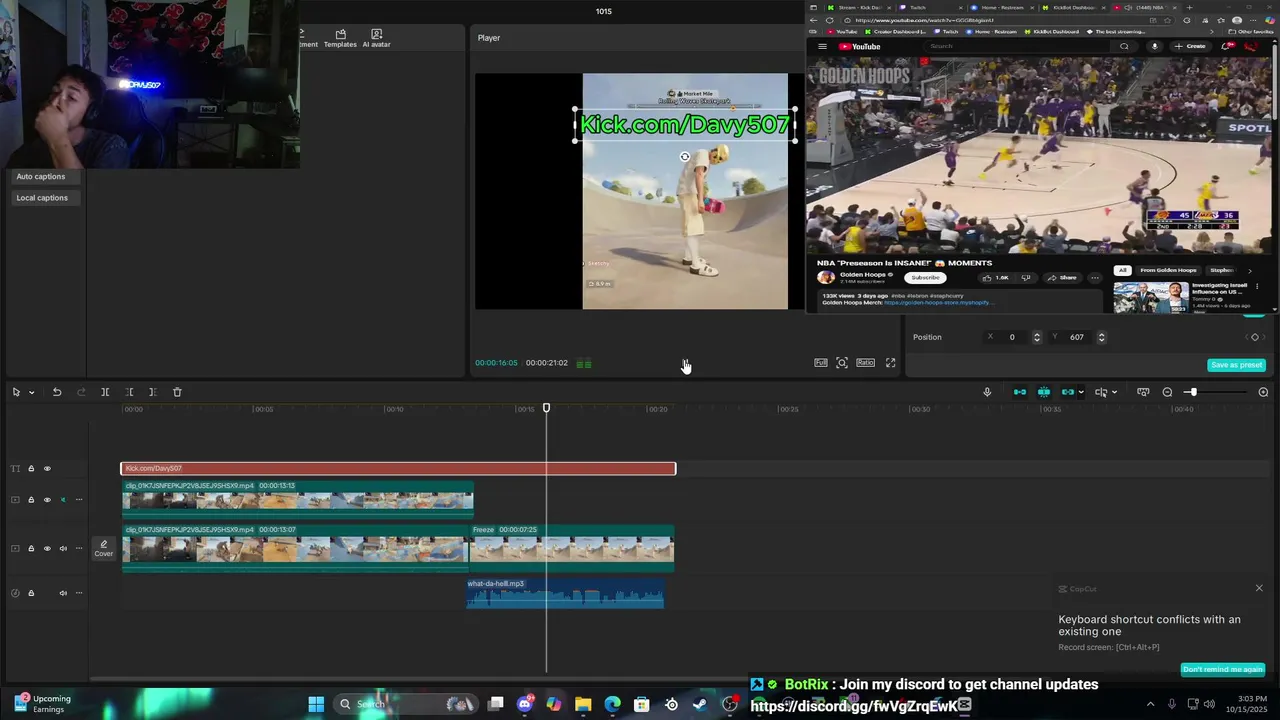Open more options for audio track
This screenshot has height=720, width=1280.
(x=79, y=593)
